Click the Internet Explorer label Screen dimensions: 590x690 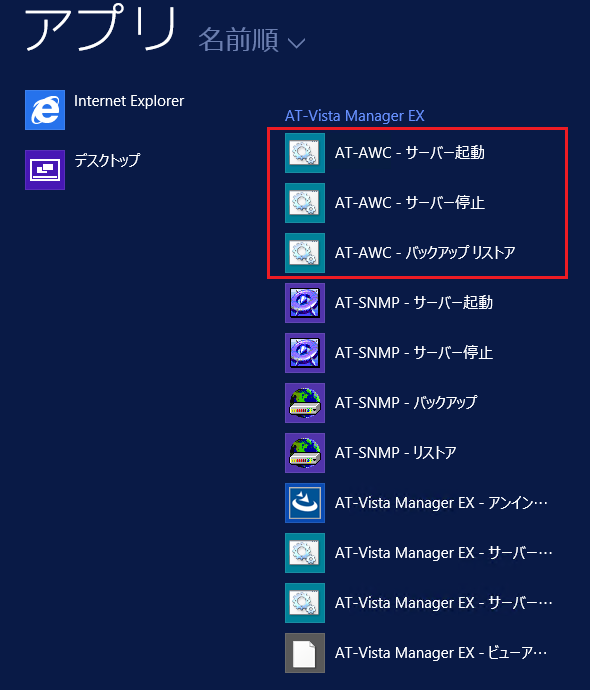[129, 101]
